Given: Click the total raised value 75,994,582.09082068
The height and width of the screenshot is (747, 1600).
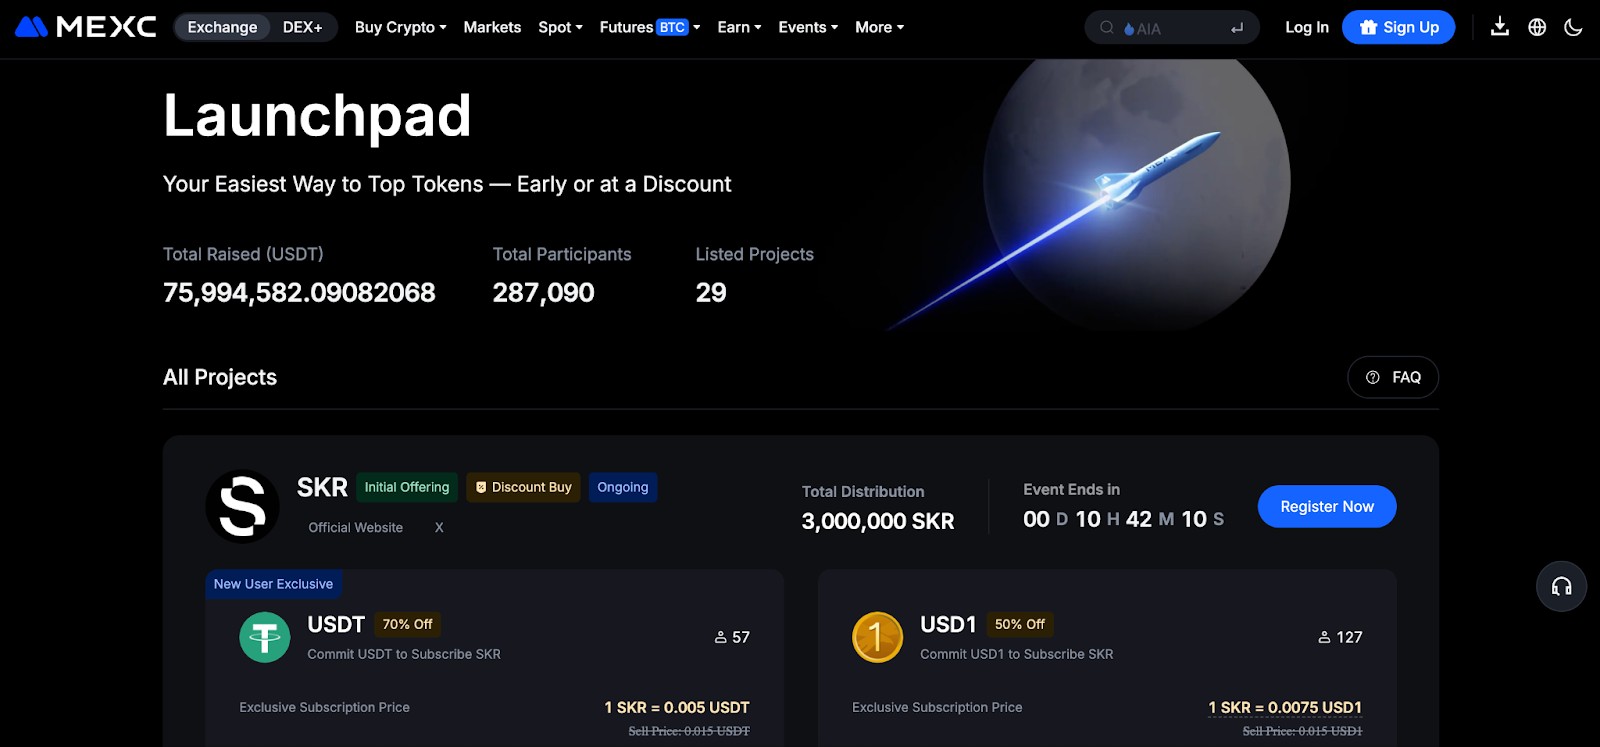Looking at the screenshot, I should click(299, 292).
